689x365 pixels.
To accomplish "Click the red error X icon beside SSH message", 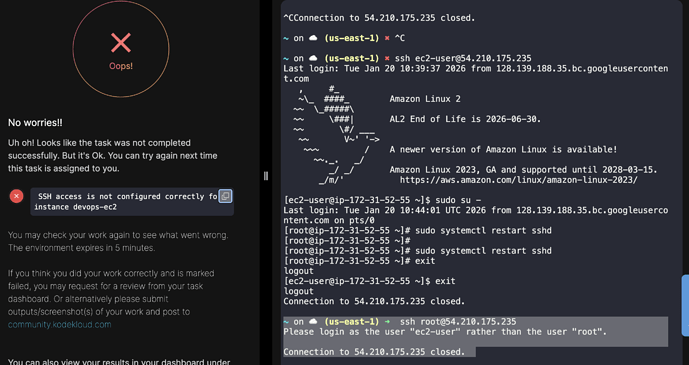I will tap(17, 196).
